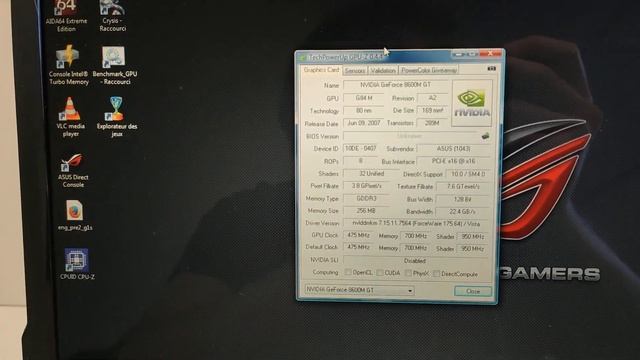The image size is (640, 360).
Task: Click the Close button in GPU-Z
Action: [x=473, y=291]
